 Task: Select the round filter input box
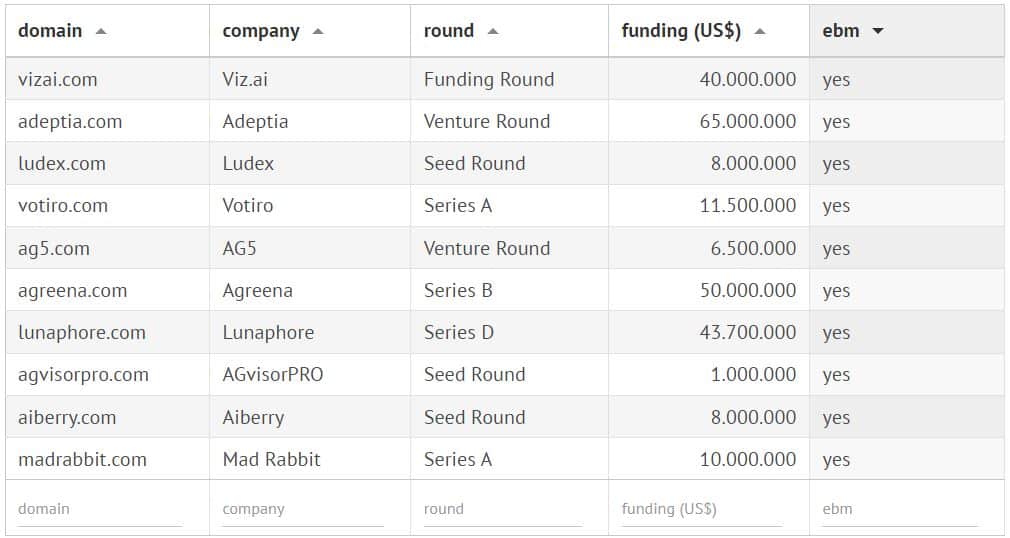point(502,509)
